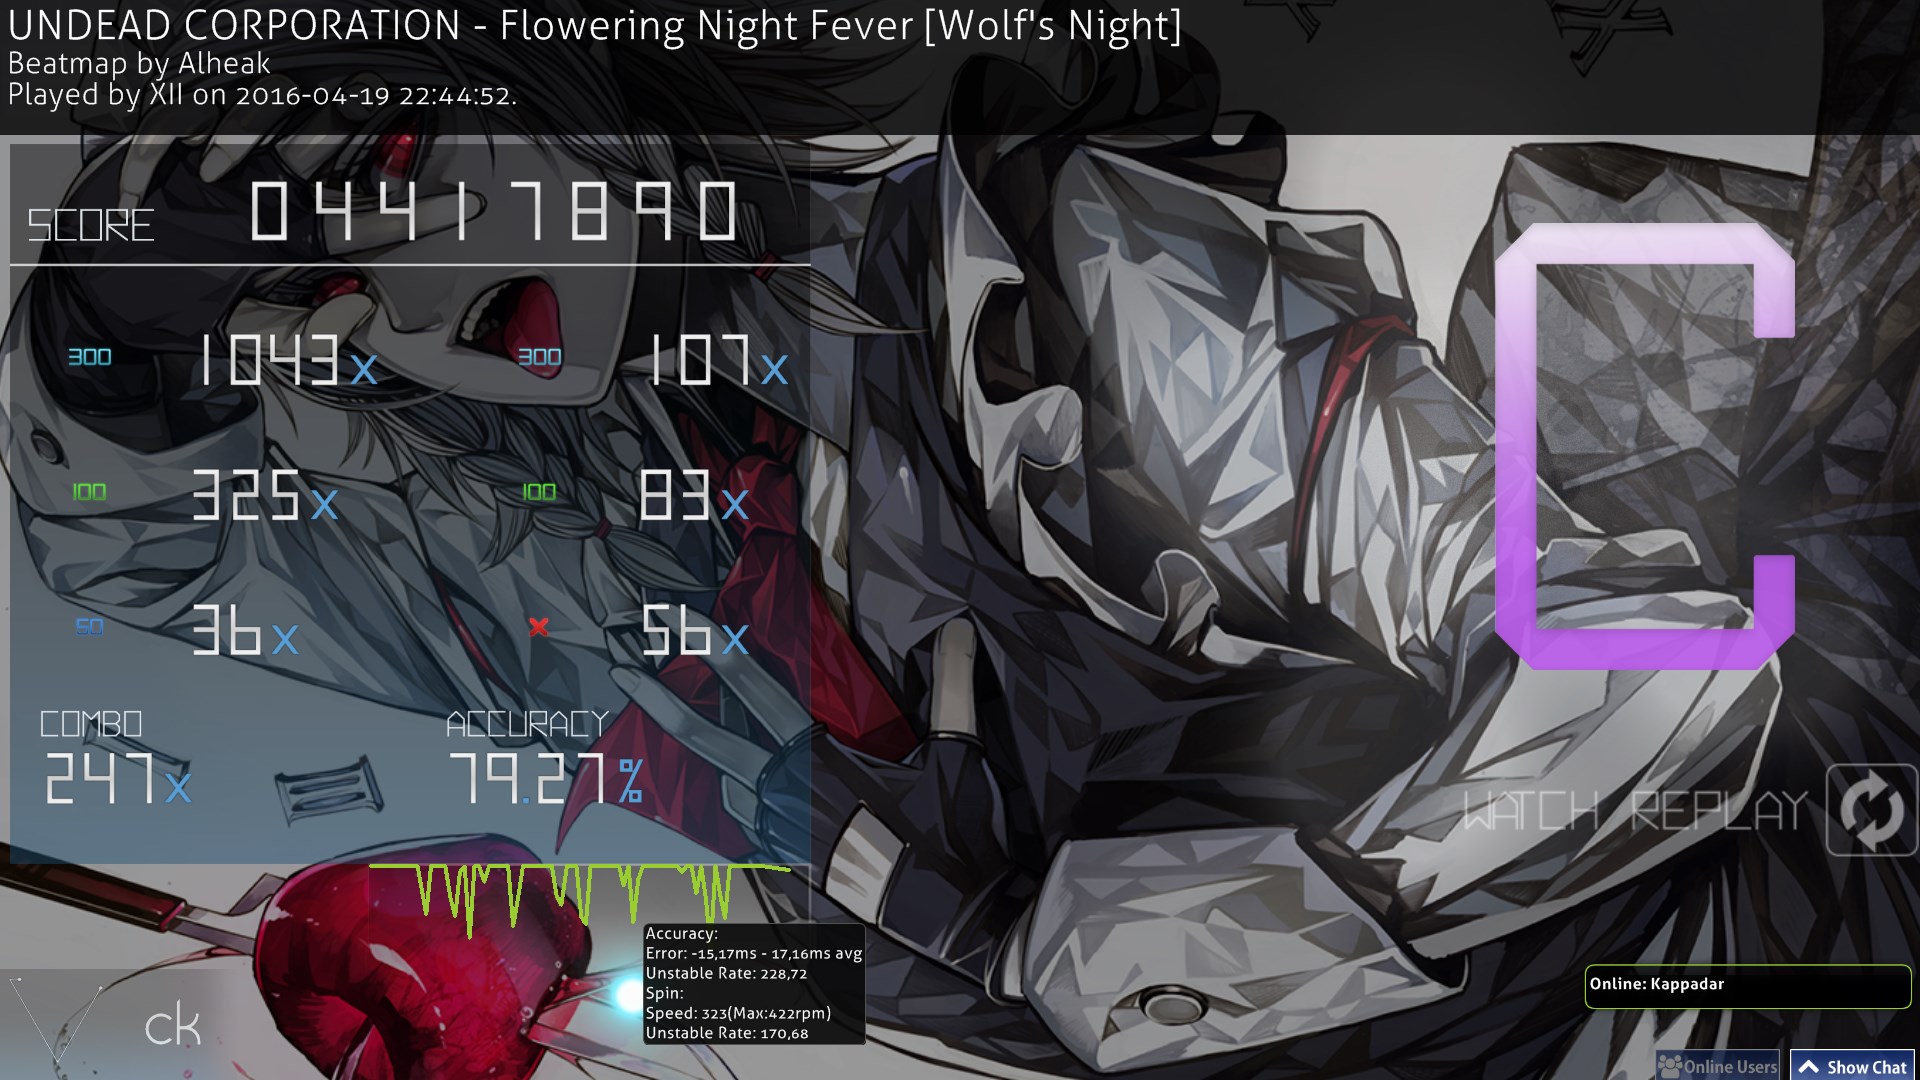Click the first Unstable Rate: 228,72 line
The height and width of the screenshot is (1080, 1920).
click(726, 973)
